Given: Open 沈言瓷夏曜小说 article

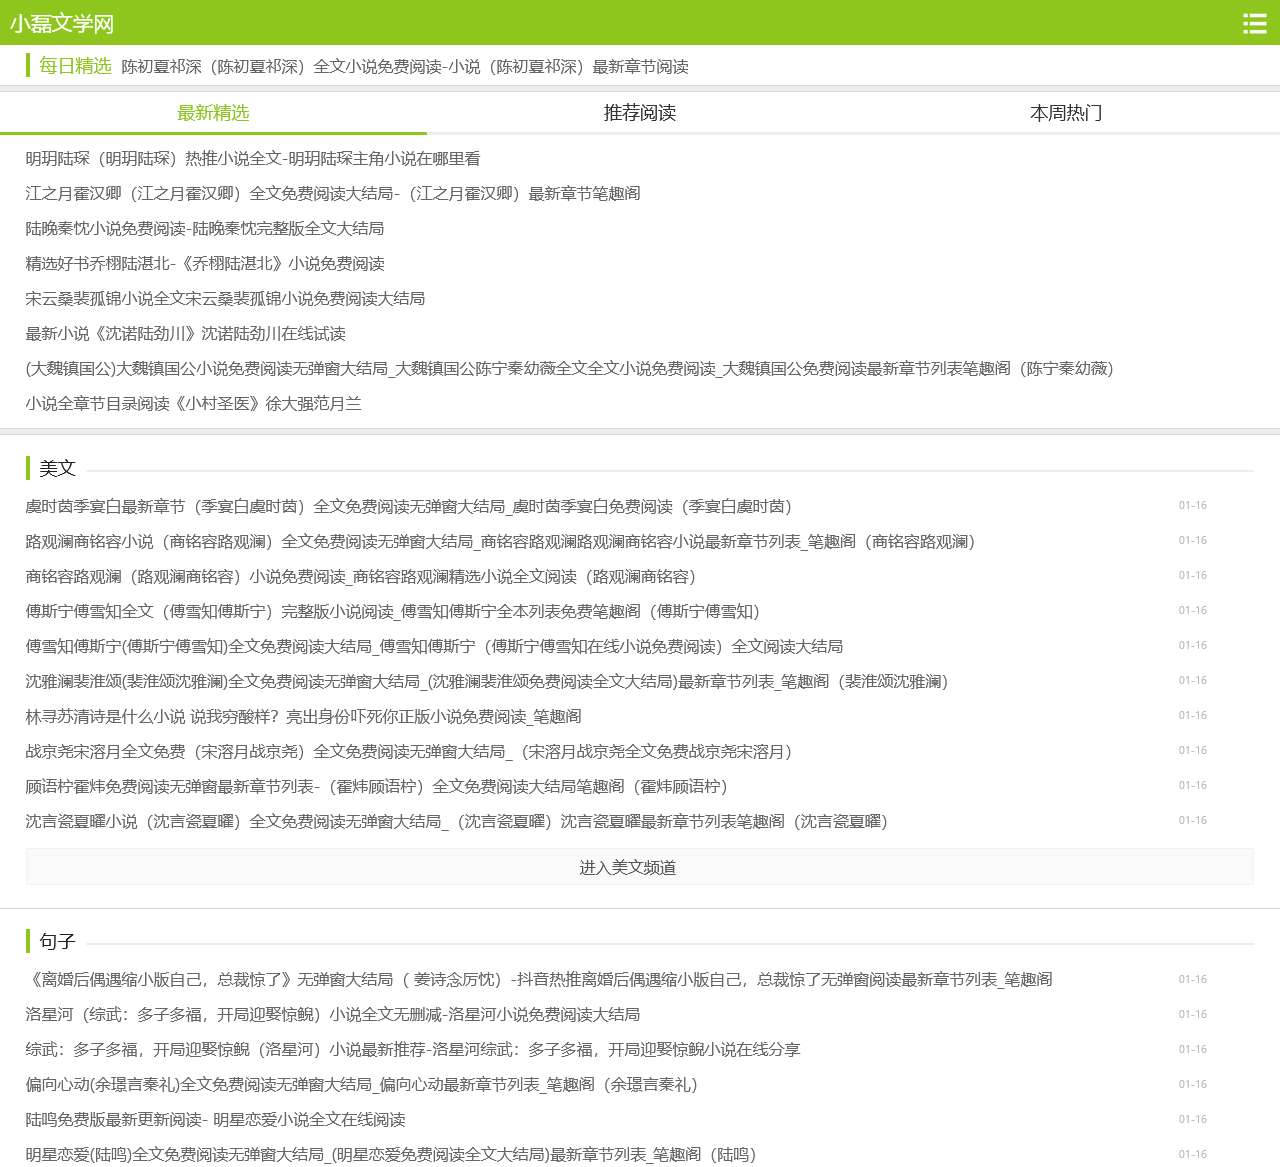Looking at the screenshot, I should (457, 822).
